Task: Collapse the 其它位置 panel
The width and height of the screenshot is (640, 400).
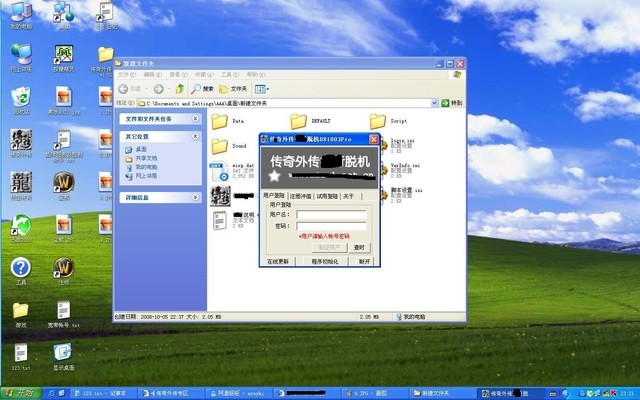Action: pyautogui.click(x=196, y=136)
